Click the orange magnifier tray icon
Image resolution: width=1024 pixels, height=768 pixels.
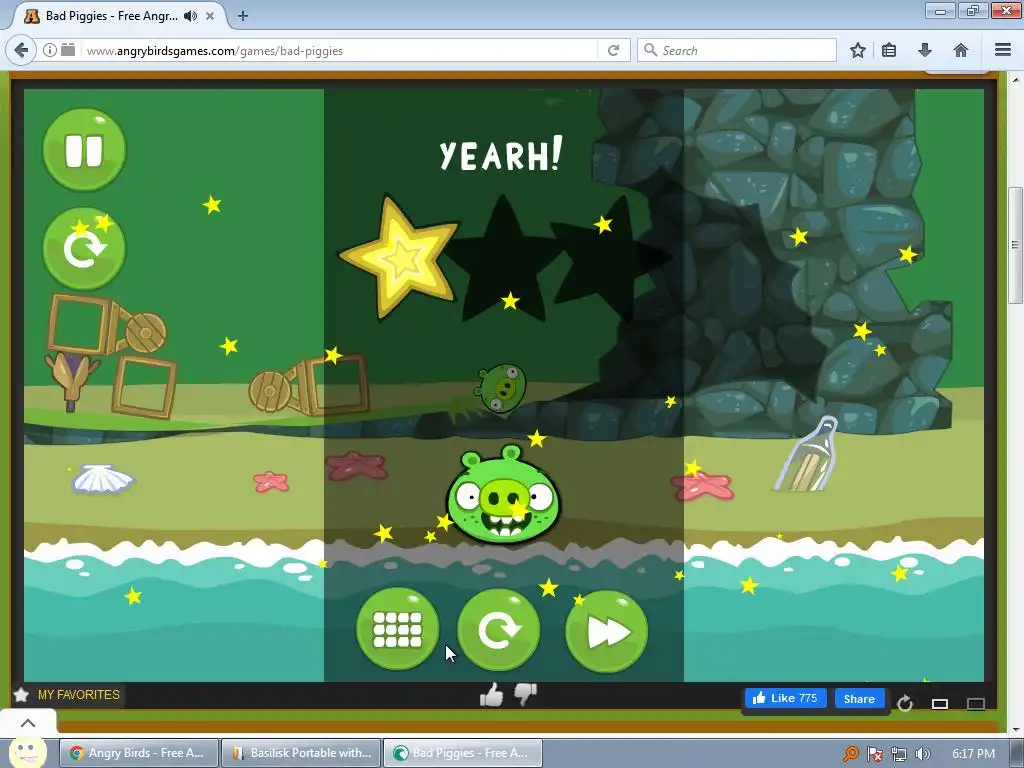pyautogui.click(x=850, y=754)
